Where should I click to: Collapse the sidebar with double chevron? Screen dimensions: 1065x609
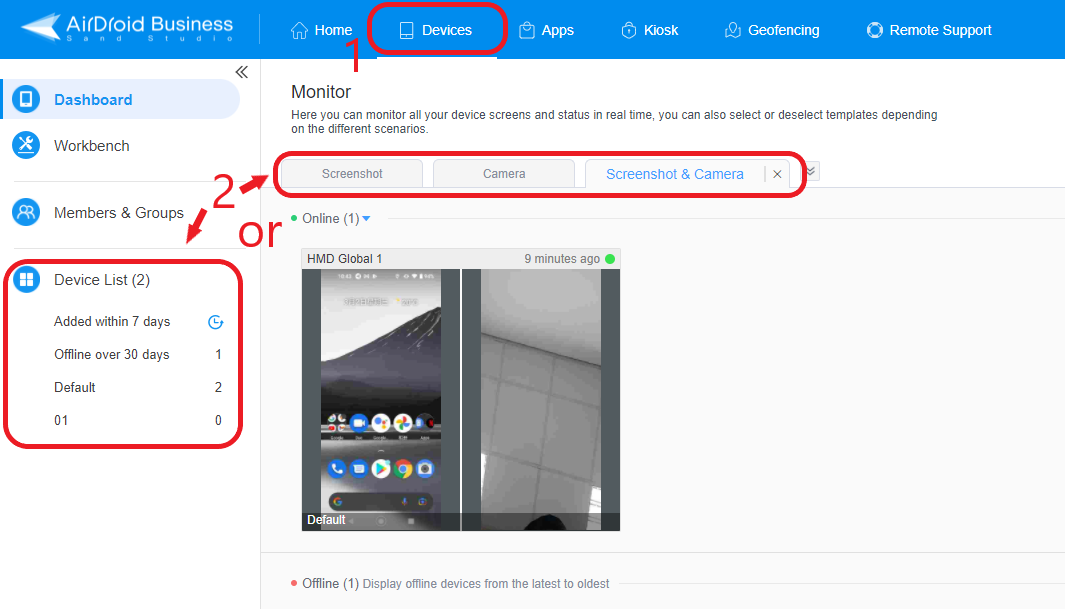[242, 72]
